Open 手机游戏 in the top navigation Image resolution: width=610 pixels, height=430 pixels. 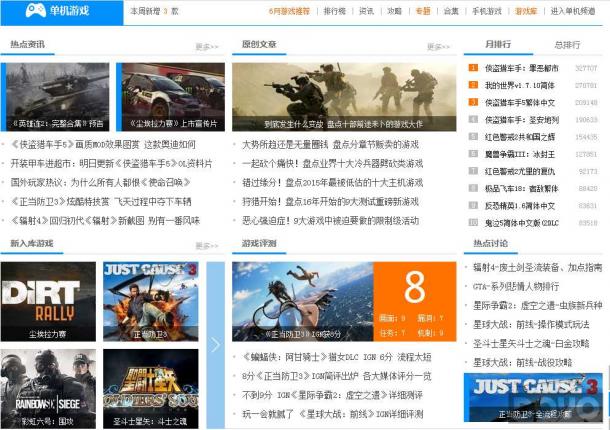487,11
